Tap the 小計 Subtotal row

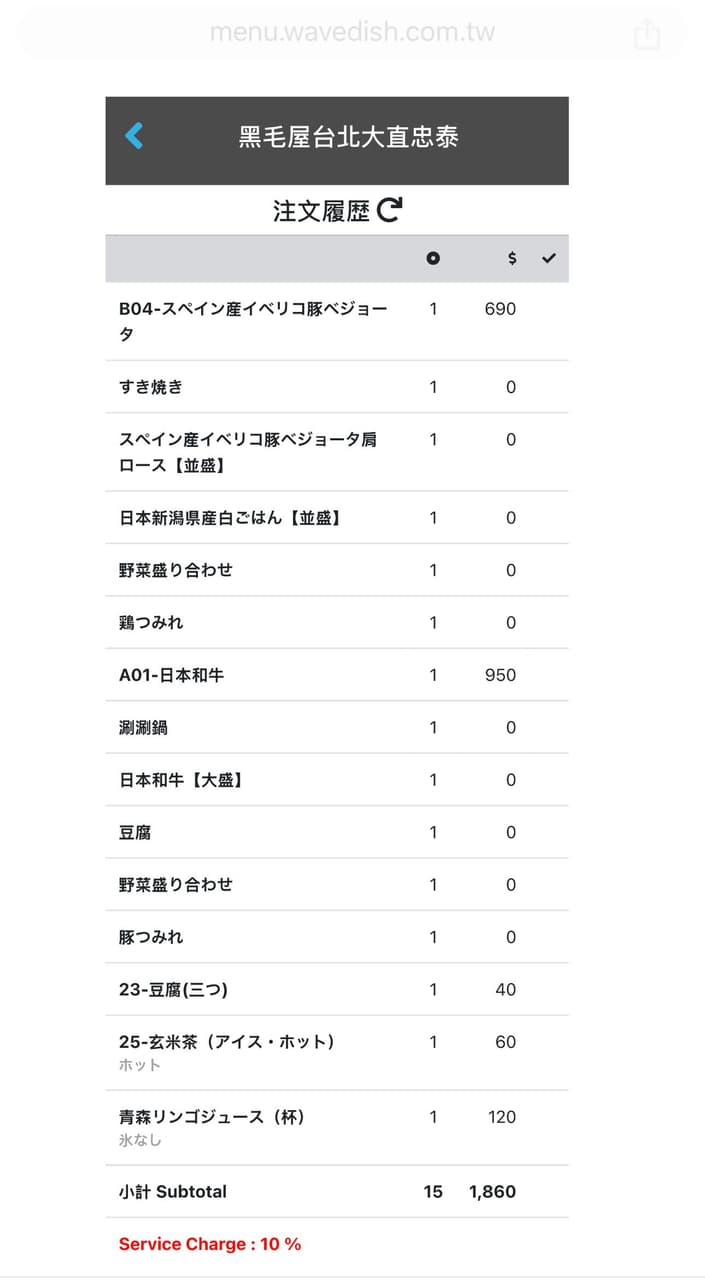(337, 1192)
